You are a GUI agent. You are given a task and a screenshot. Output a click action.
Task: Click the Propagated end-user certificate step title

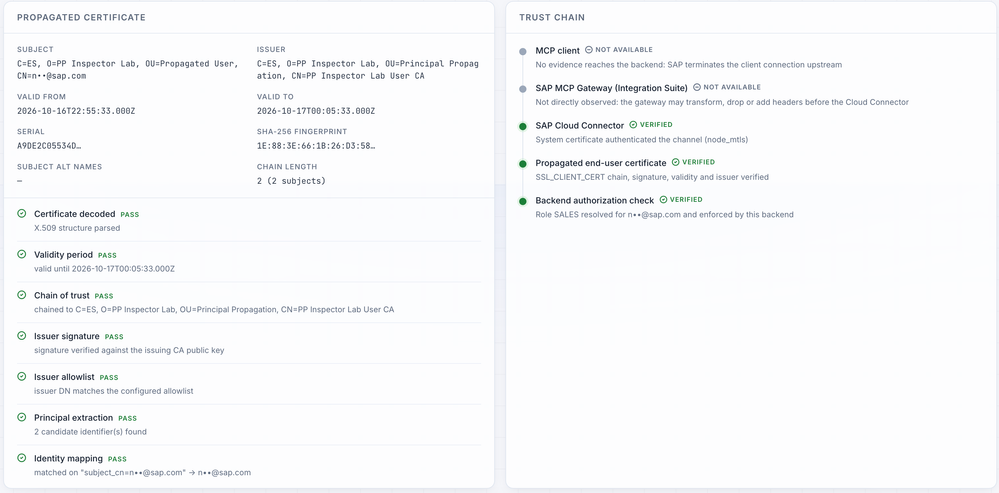click(601, 163)
